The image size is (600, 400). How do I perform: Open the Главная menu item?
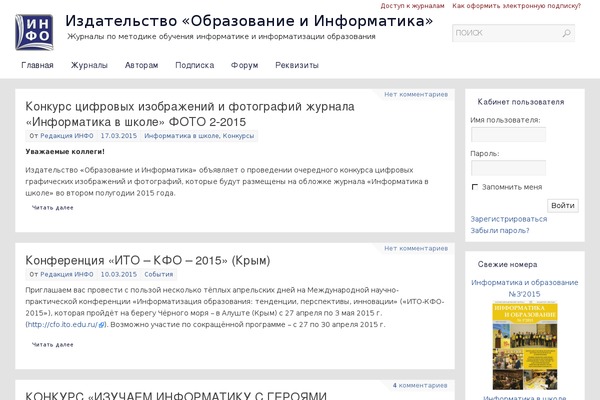coord(38,65)
